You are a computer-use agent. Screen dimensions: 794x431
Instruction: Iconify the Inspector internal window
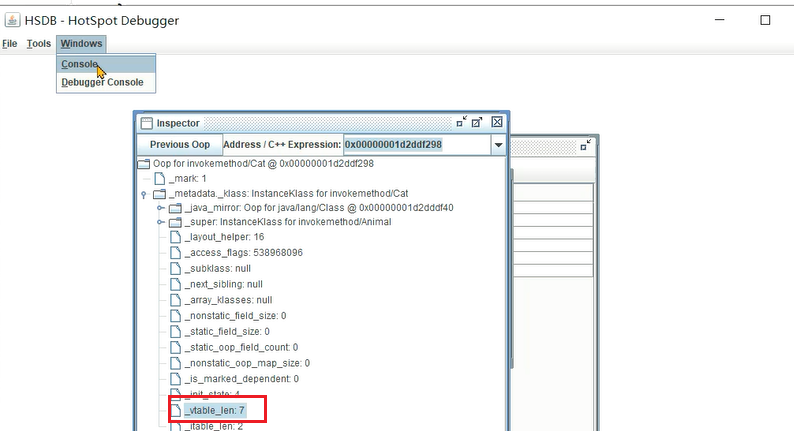pos(462,122)
